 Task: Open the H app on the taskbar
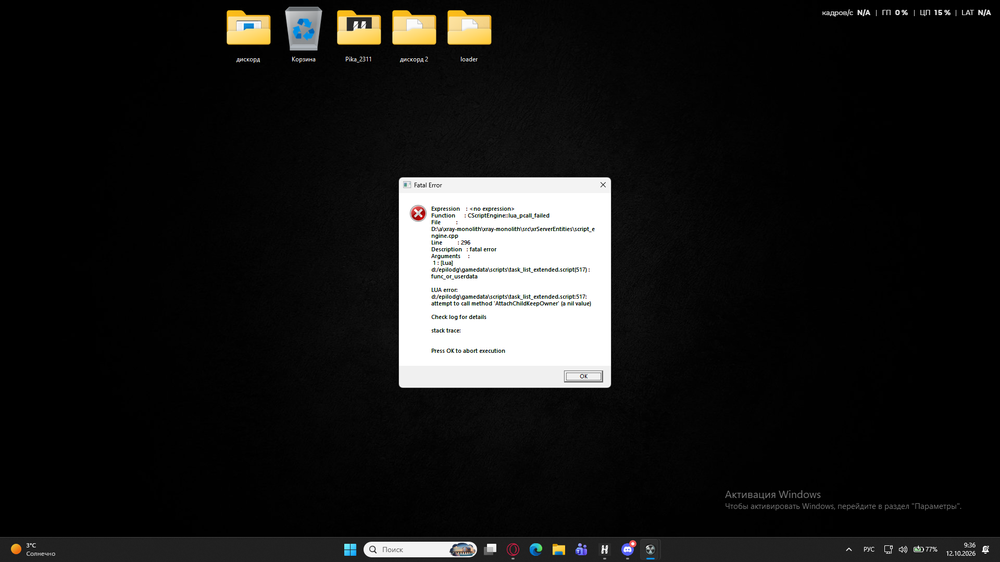(x=605, y=549)
